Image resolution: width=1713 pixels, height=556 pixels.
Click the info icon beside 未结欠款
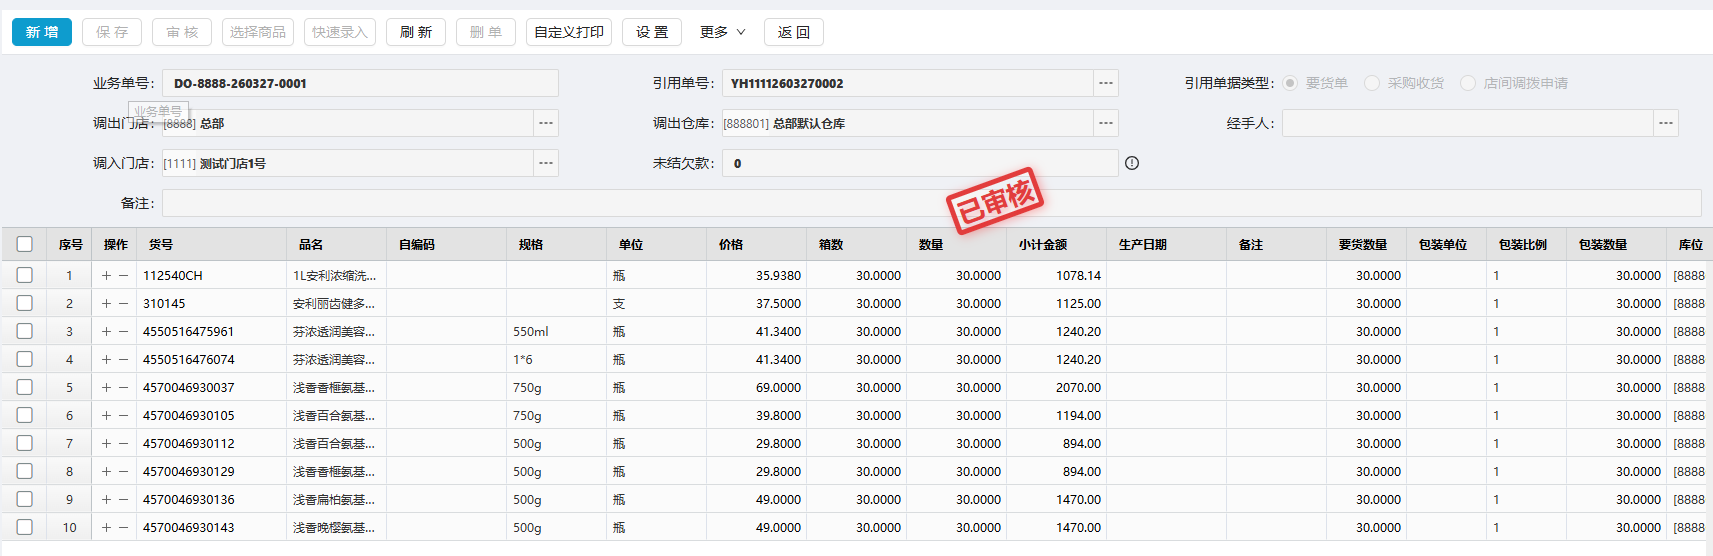point(1132,163)
